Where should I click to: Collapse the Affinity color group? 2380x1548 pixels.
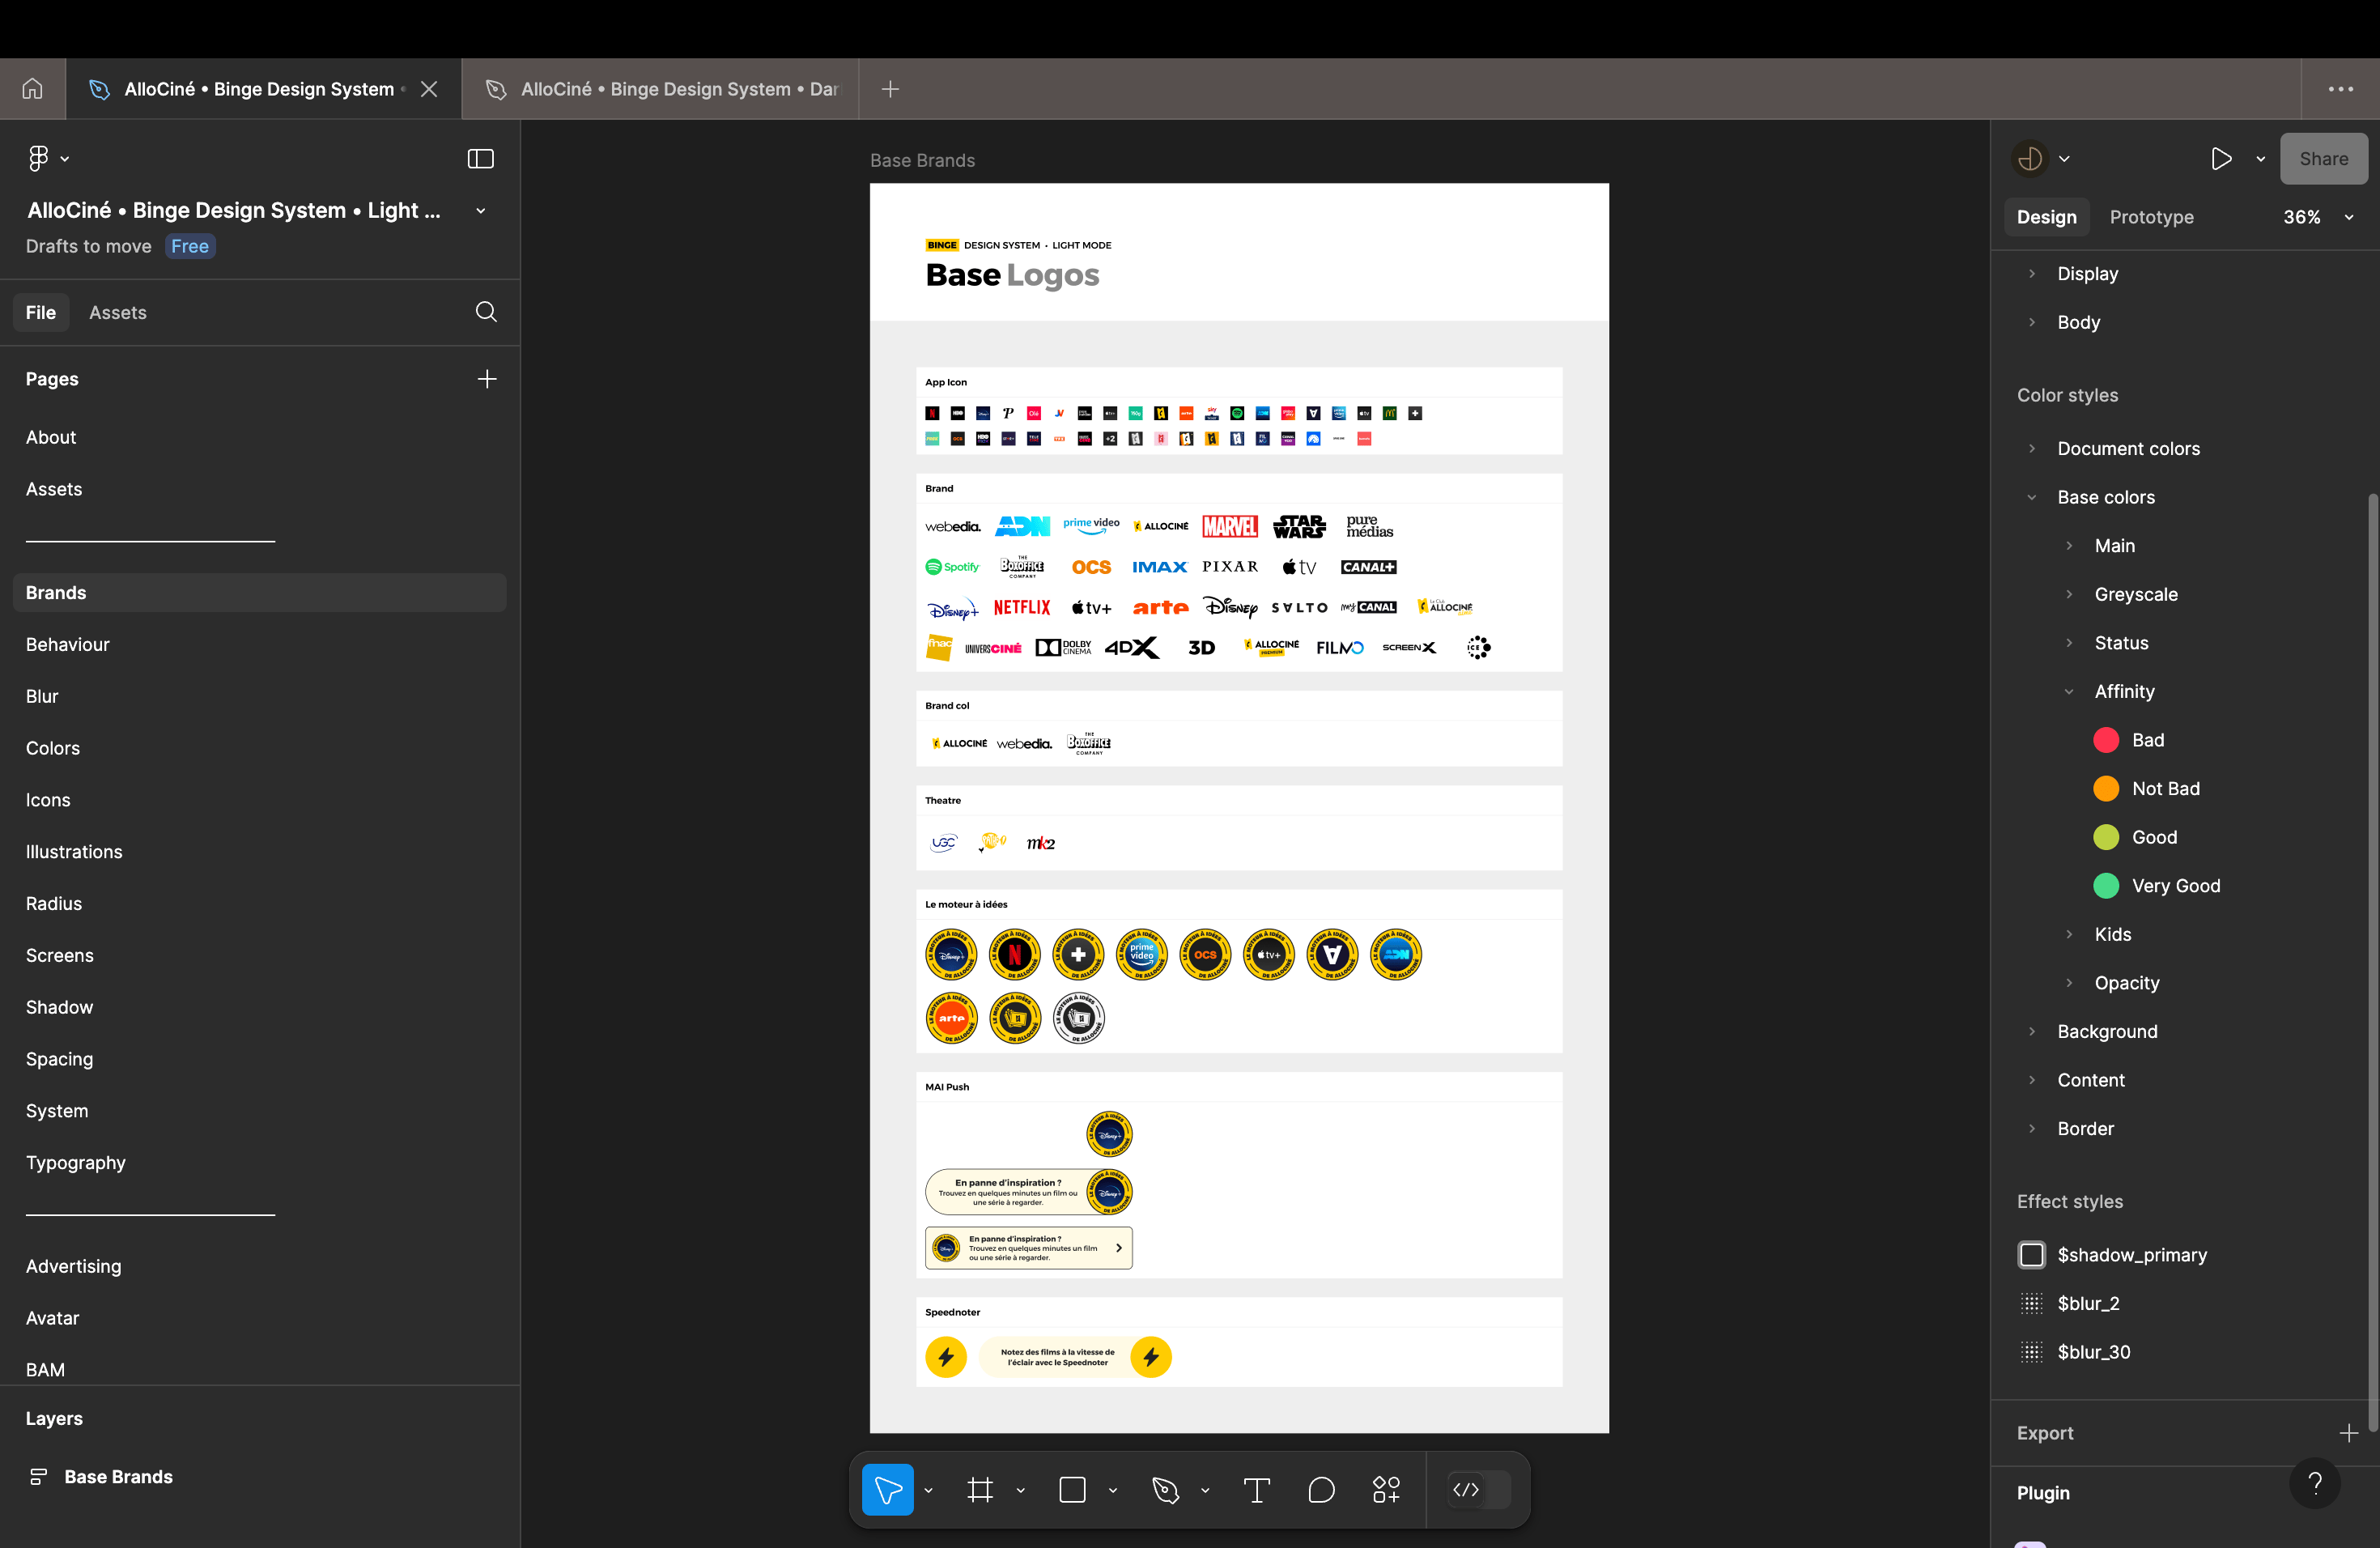pyautogui.click(x=2069, y=691)
